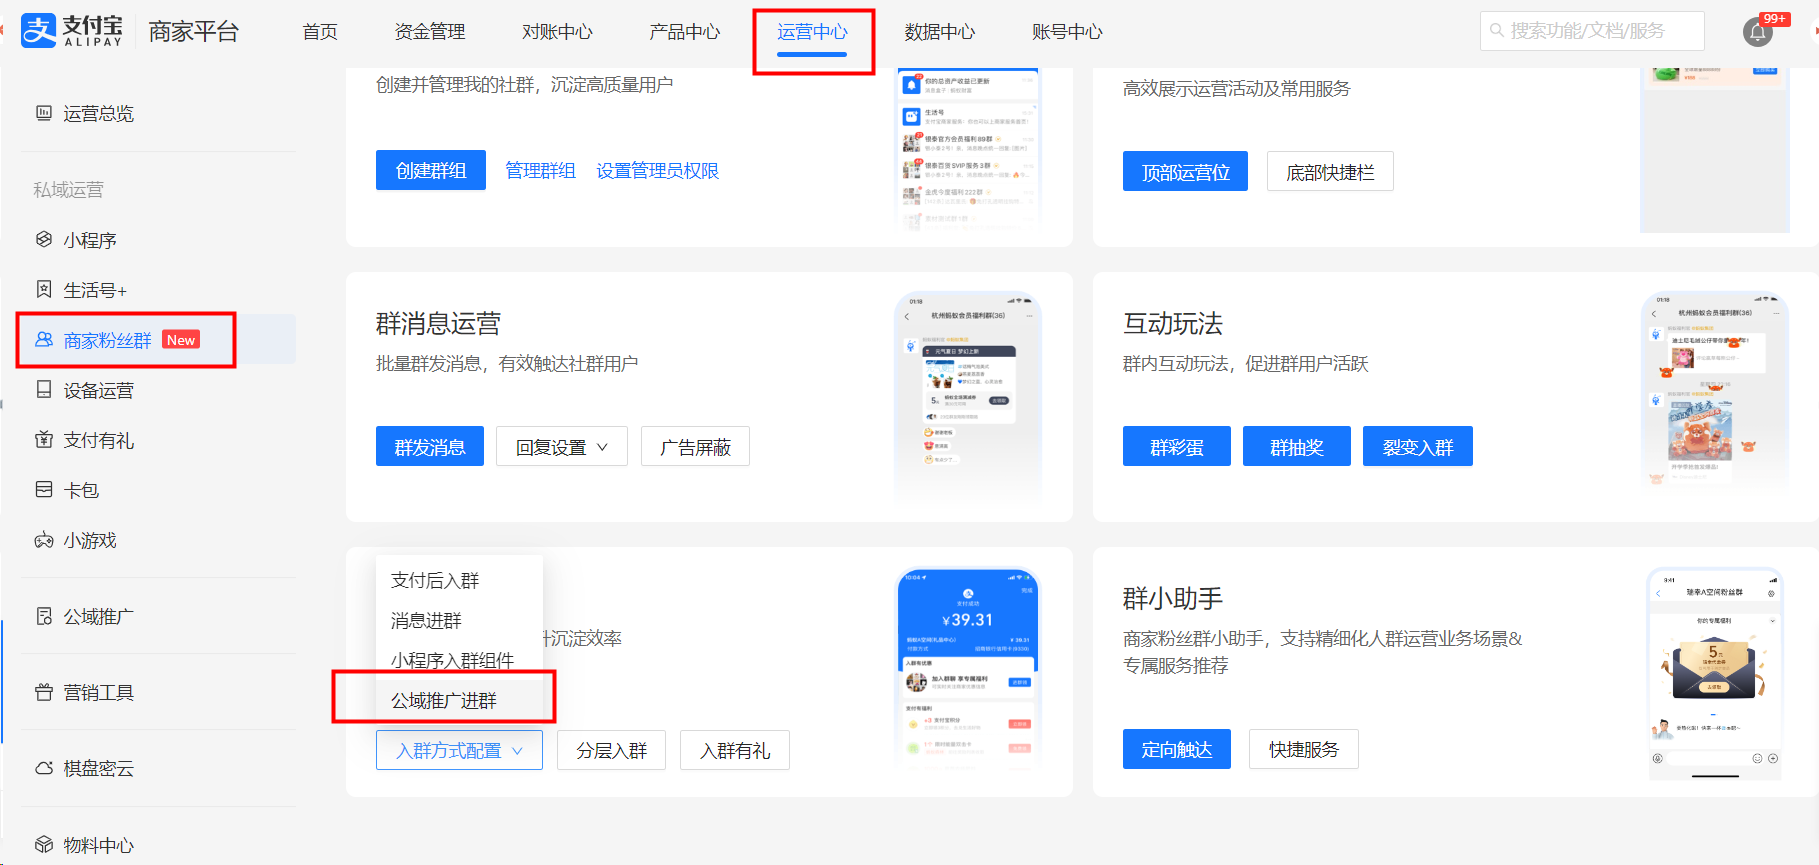Click the 设置管理员权限 link
This screenshot has height=865, width=1819.
click(x=657, y=171)
